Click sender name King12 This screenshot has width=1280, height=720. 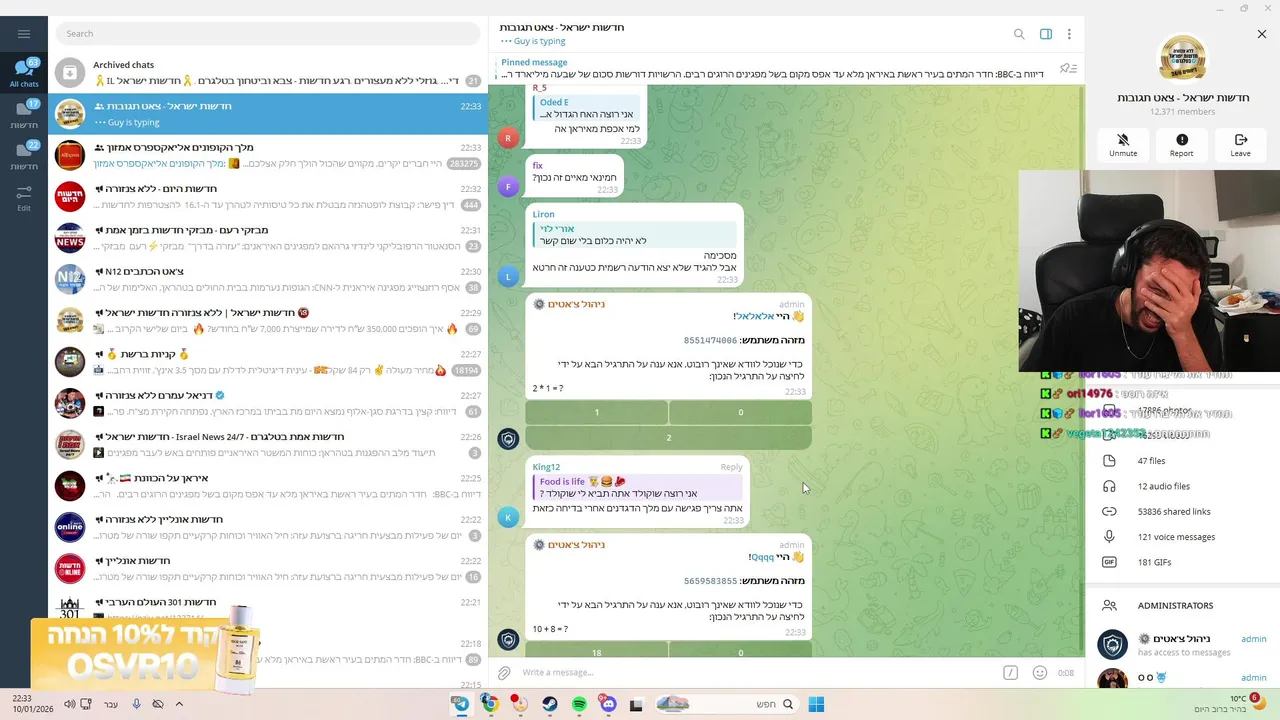546,467
